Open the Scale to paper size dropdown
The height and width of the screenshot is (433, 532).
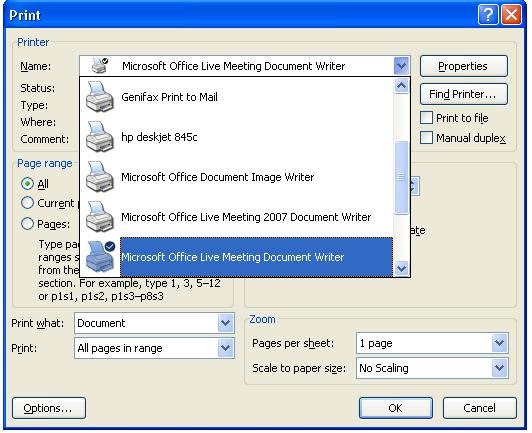pyautogui.click(x=499, y=368)
